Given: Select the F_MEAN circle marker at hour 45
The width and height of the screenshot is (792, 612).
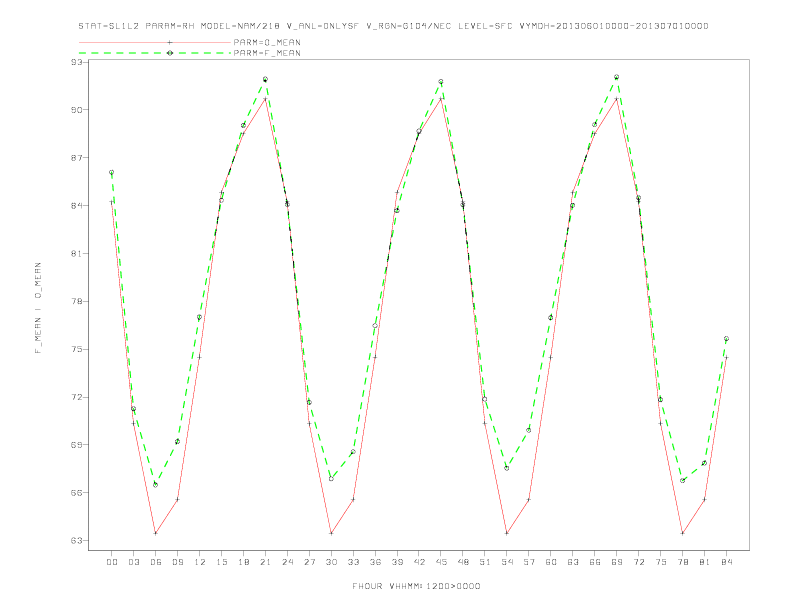Looking at the screenshot, I should point(441,82).
